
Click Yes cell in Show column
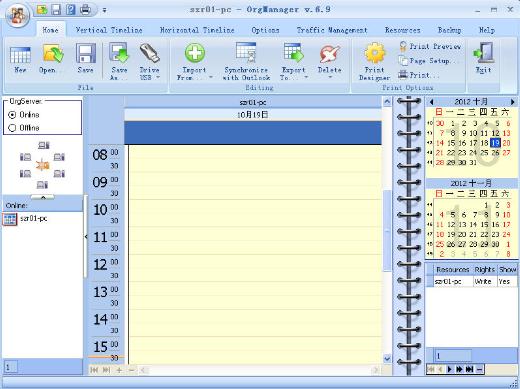pyautogui.click(x=507, y=281)
